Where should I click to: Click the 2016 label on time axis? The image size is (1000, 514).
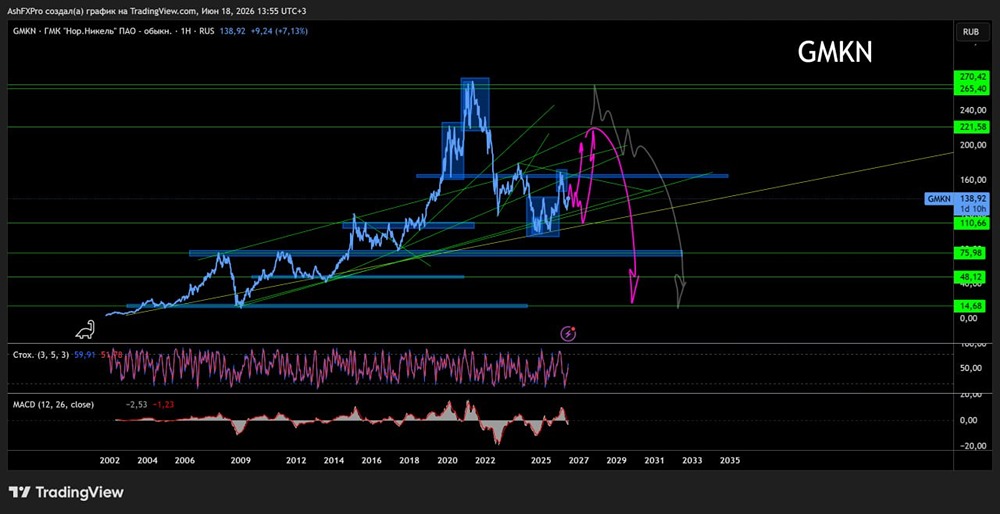tap(371, 460)
